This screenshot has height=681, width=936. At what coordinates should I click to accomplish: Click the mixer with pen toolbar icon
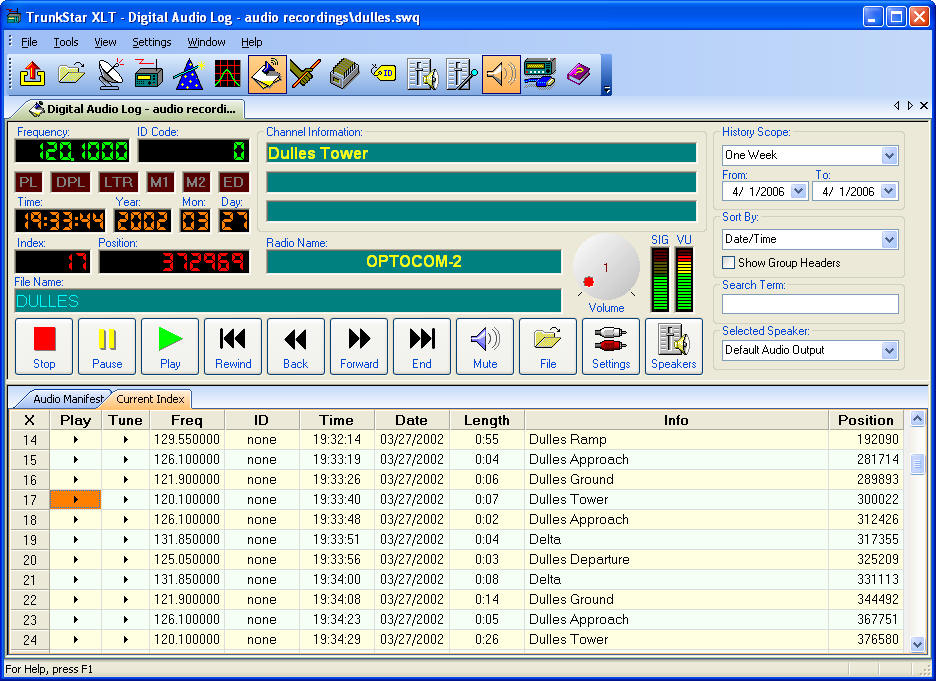click(x=461, y=75)
